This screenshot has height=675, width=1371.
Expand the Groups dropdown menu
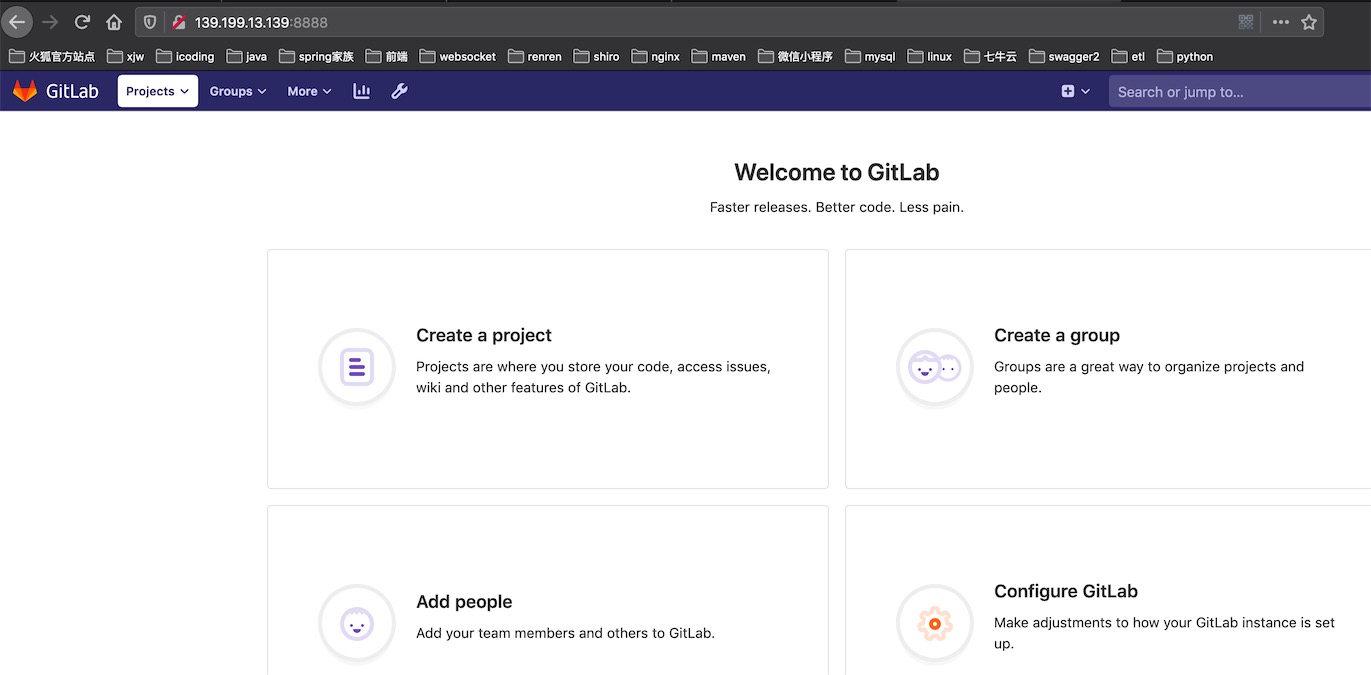[238, 91]
